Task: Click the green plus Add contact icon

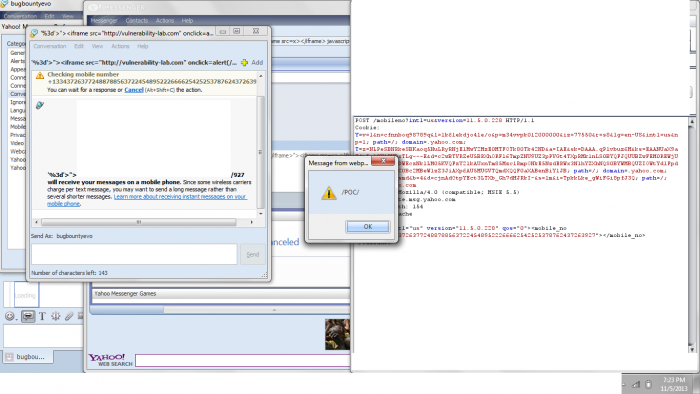Action: click(244, 63)
